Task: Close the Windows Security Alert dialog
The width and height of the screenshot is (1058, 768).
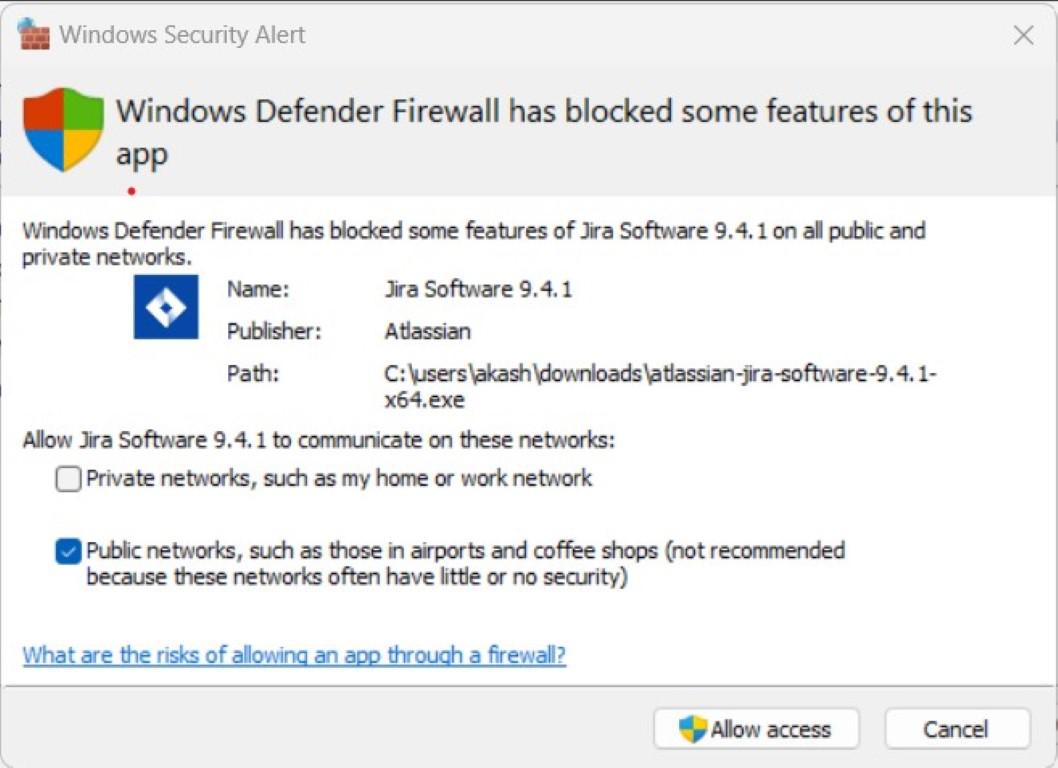Action: [x=1023, y=36]
